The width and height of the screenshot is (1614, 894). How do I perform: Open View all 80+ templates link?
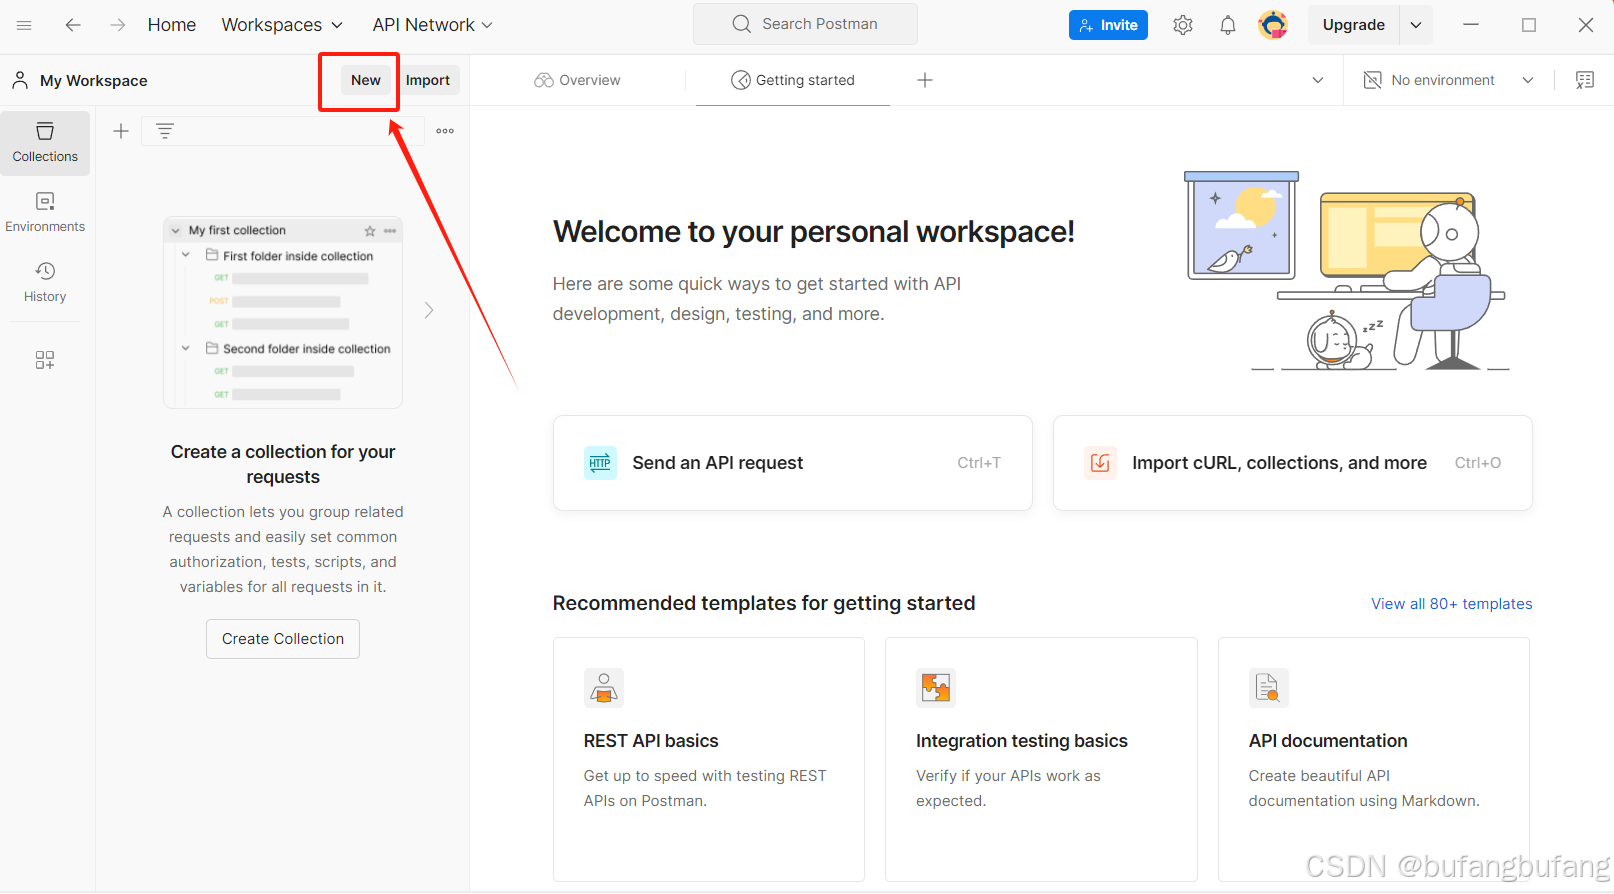1452,604
